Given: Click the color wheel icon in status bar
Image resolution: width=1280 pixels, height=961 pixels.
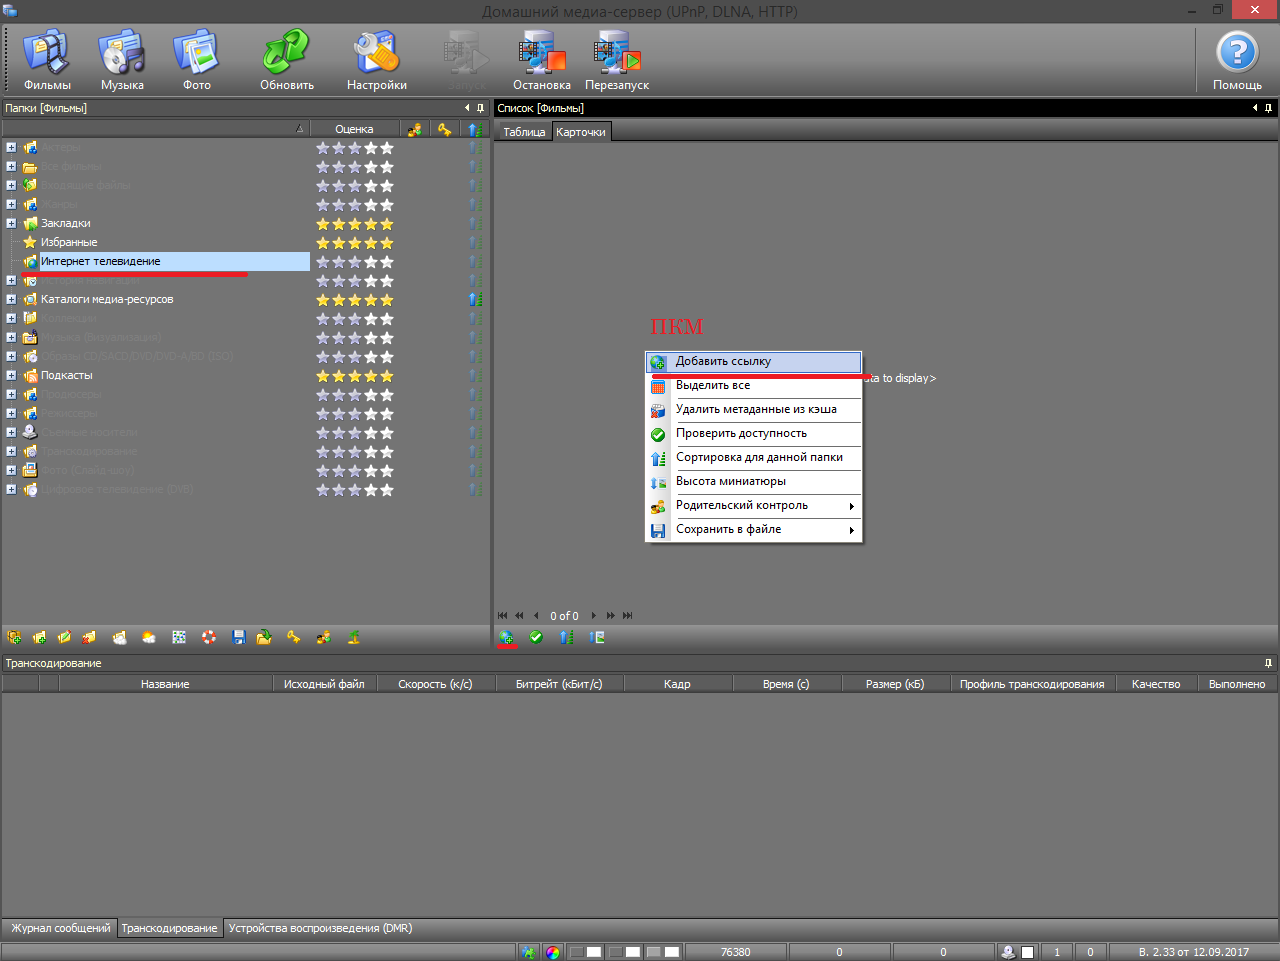Looking at the screenshot, I should point(553,952).
